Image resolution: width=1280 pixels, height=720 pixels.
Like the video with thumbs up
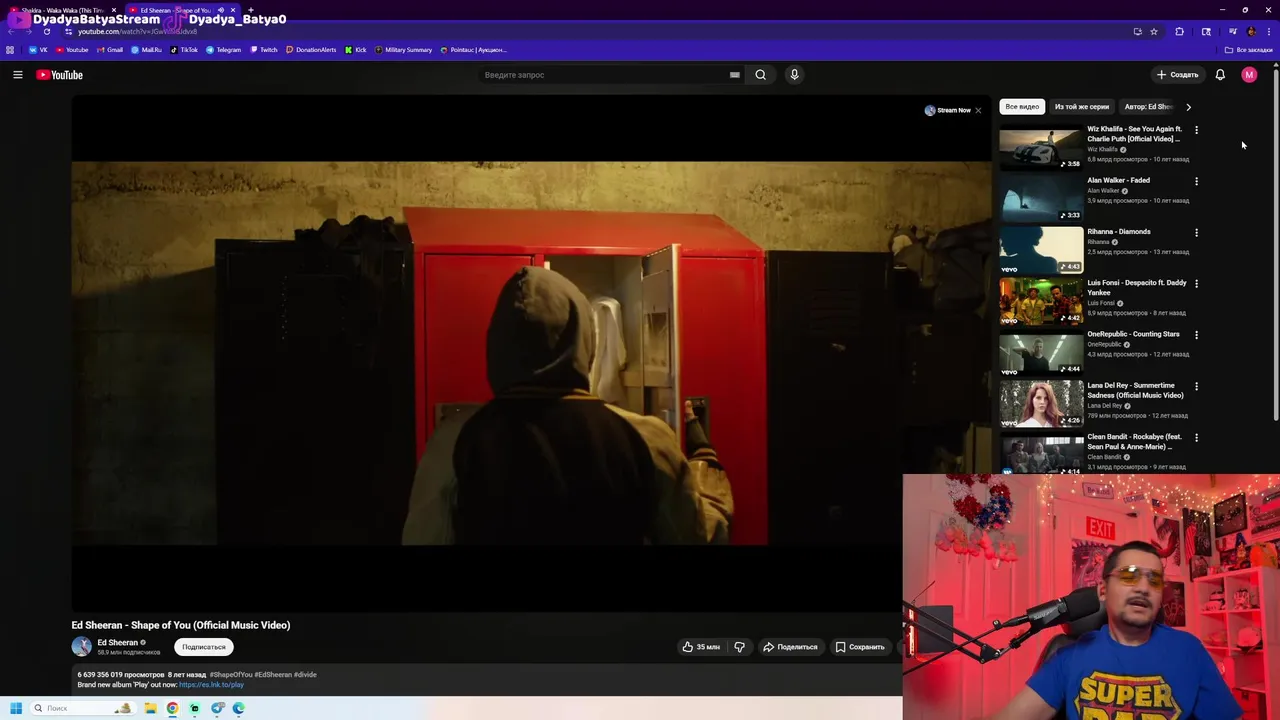coord(700,647)
